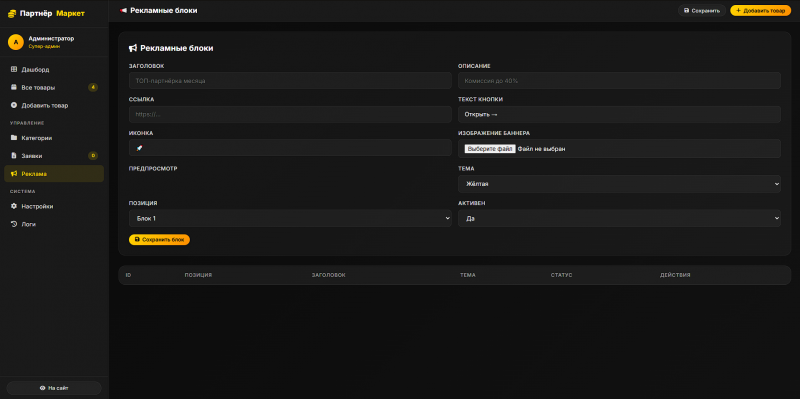Focus the Заголовок input field
800x399 pixels.
click(x=290, y=81)
